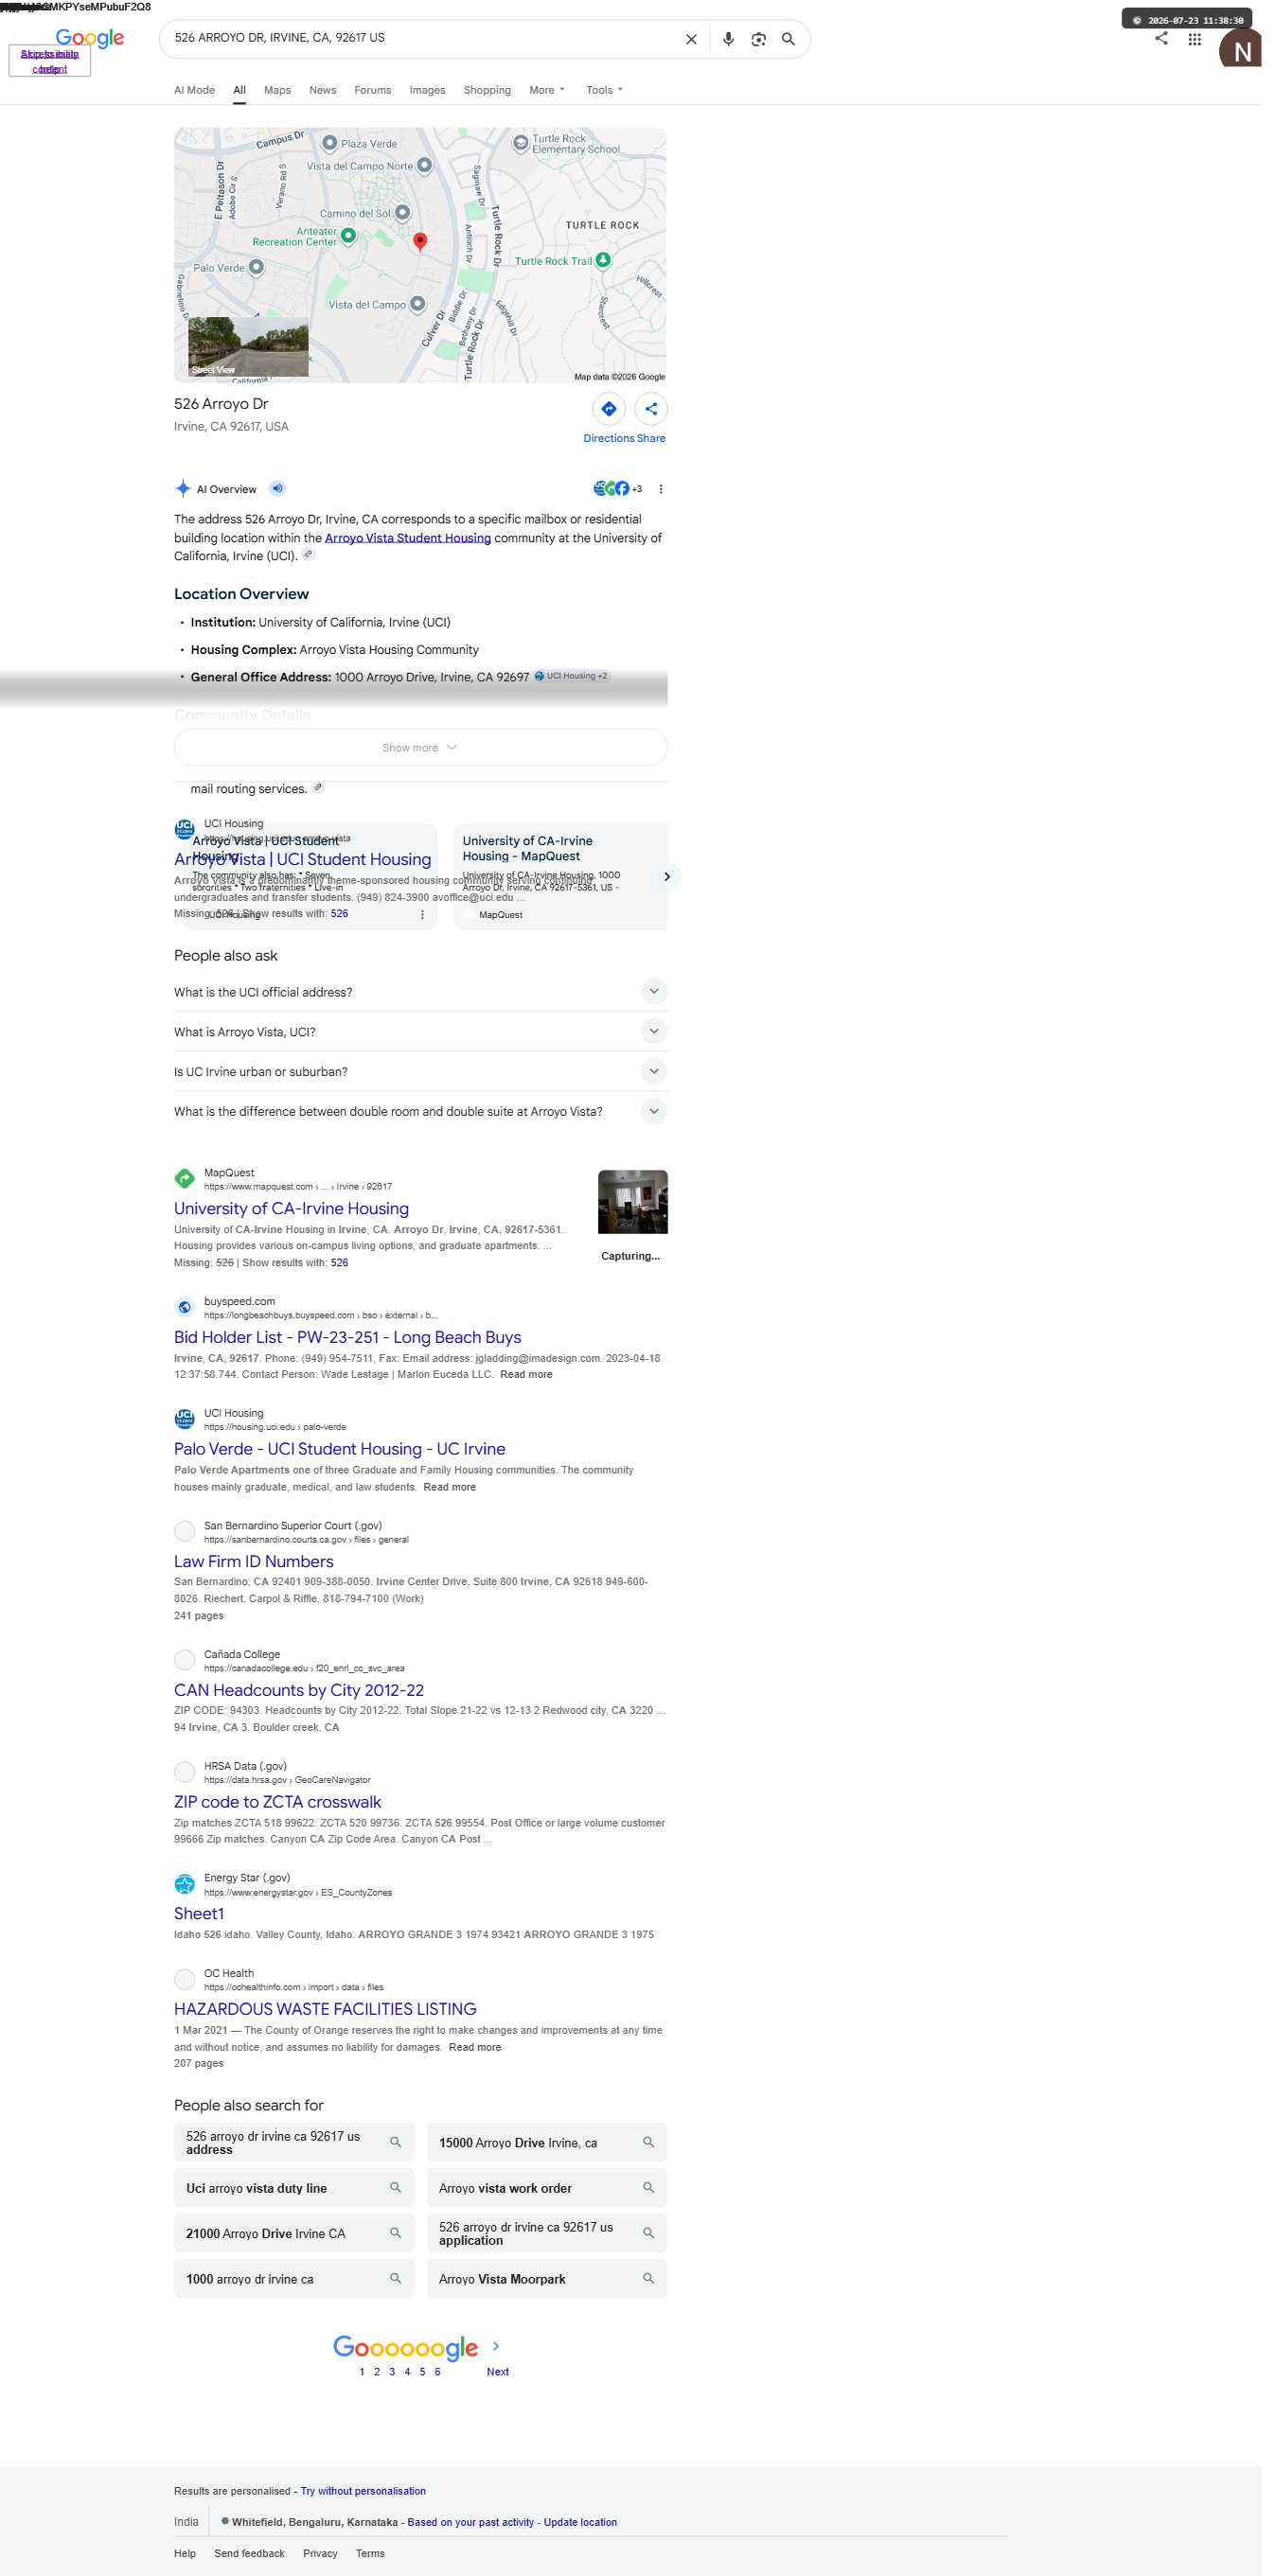Image resolution: width=1276 pixels, height=2576 pixels.
Task: Switch to the Shopping tab
Action: coord(487,90)
